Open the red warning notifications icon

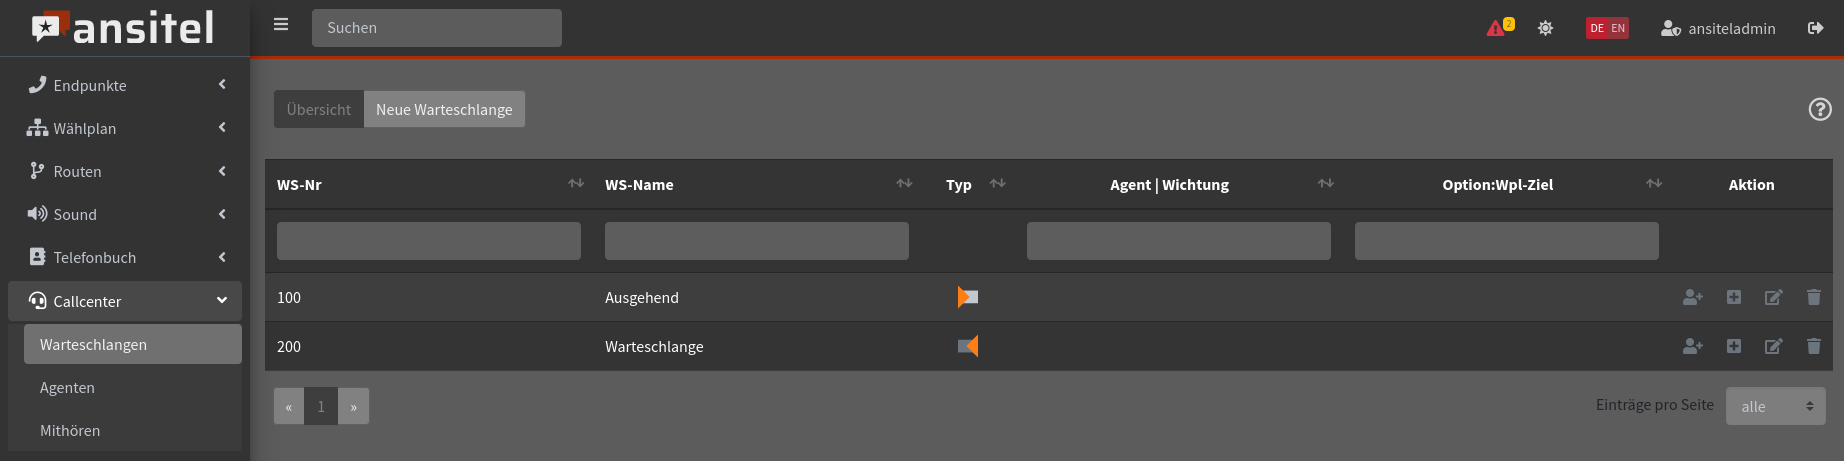(x=1496, y=28)
